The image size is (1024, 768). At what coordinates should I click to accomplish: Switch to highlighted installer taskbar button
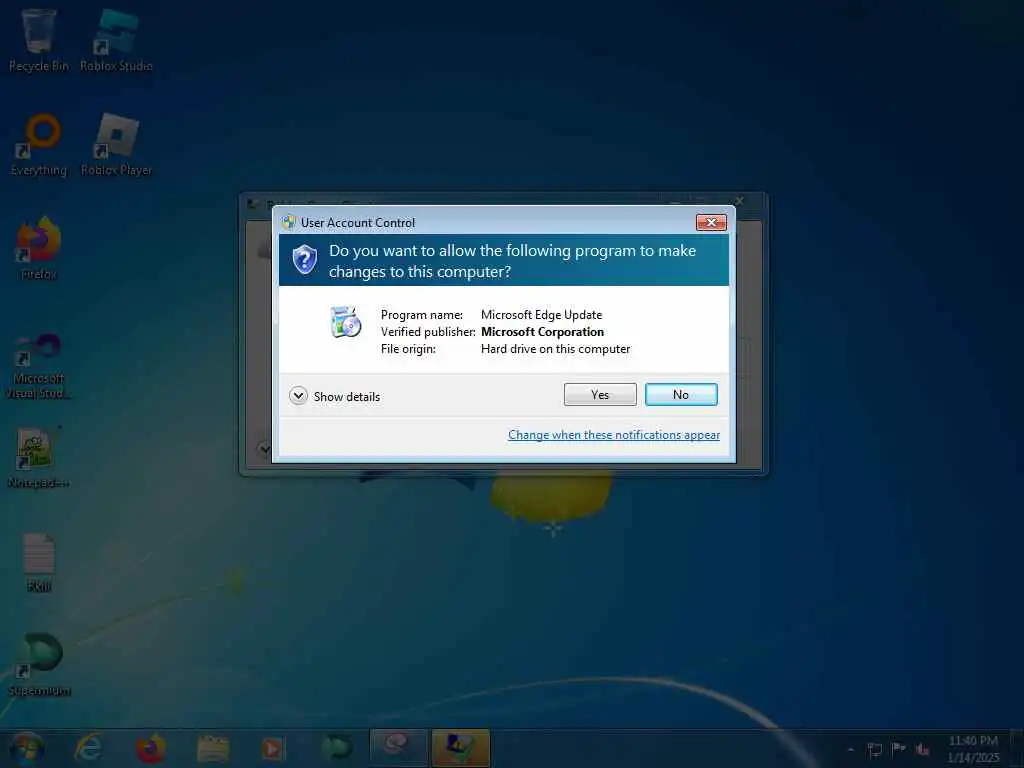click(460, 748)
